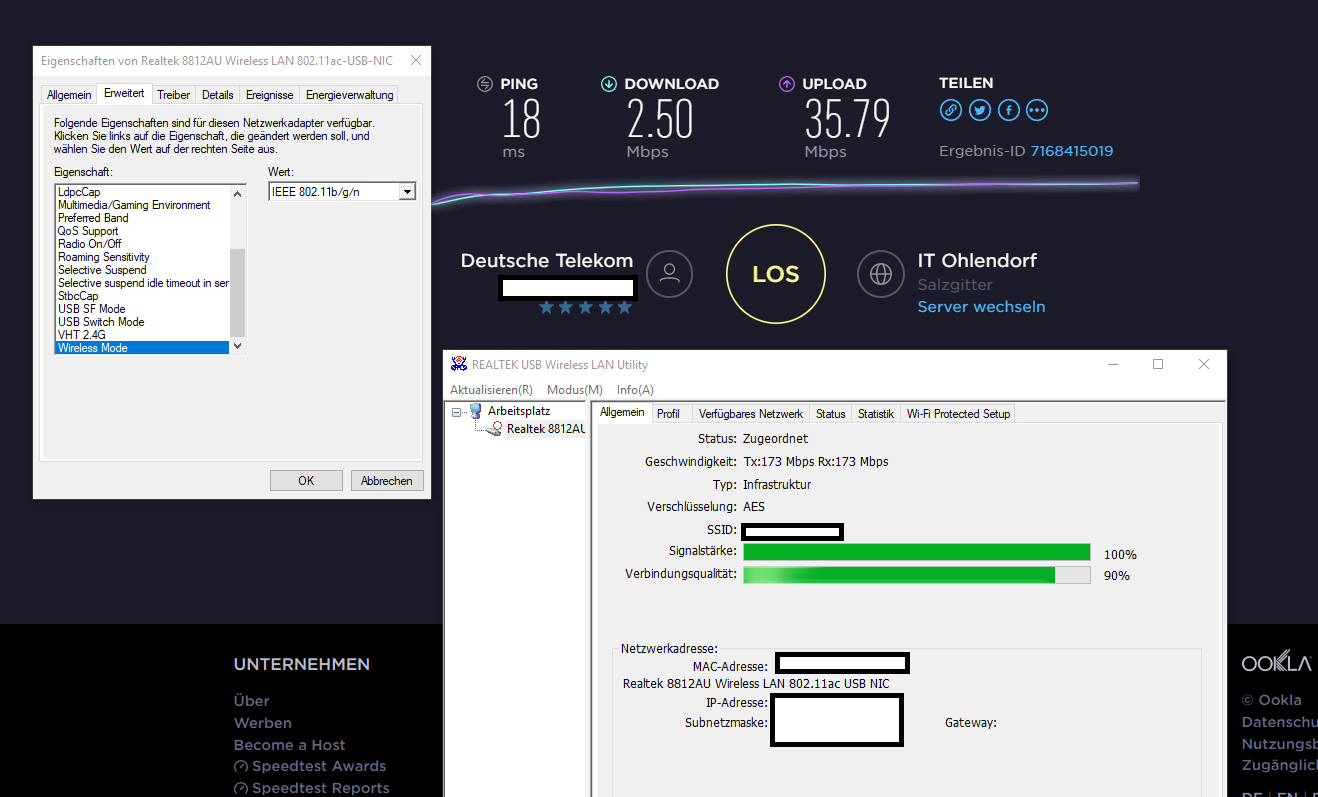1318x797 pixels.
Task: Select the Multimedia/Gaming Environment property
Action: click(142, 205)
